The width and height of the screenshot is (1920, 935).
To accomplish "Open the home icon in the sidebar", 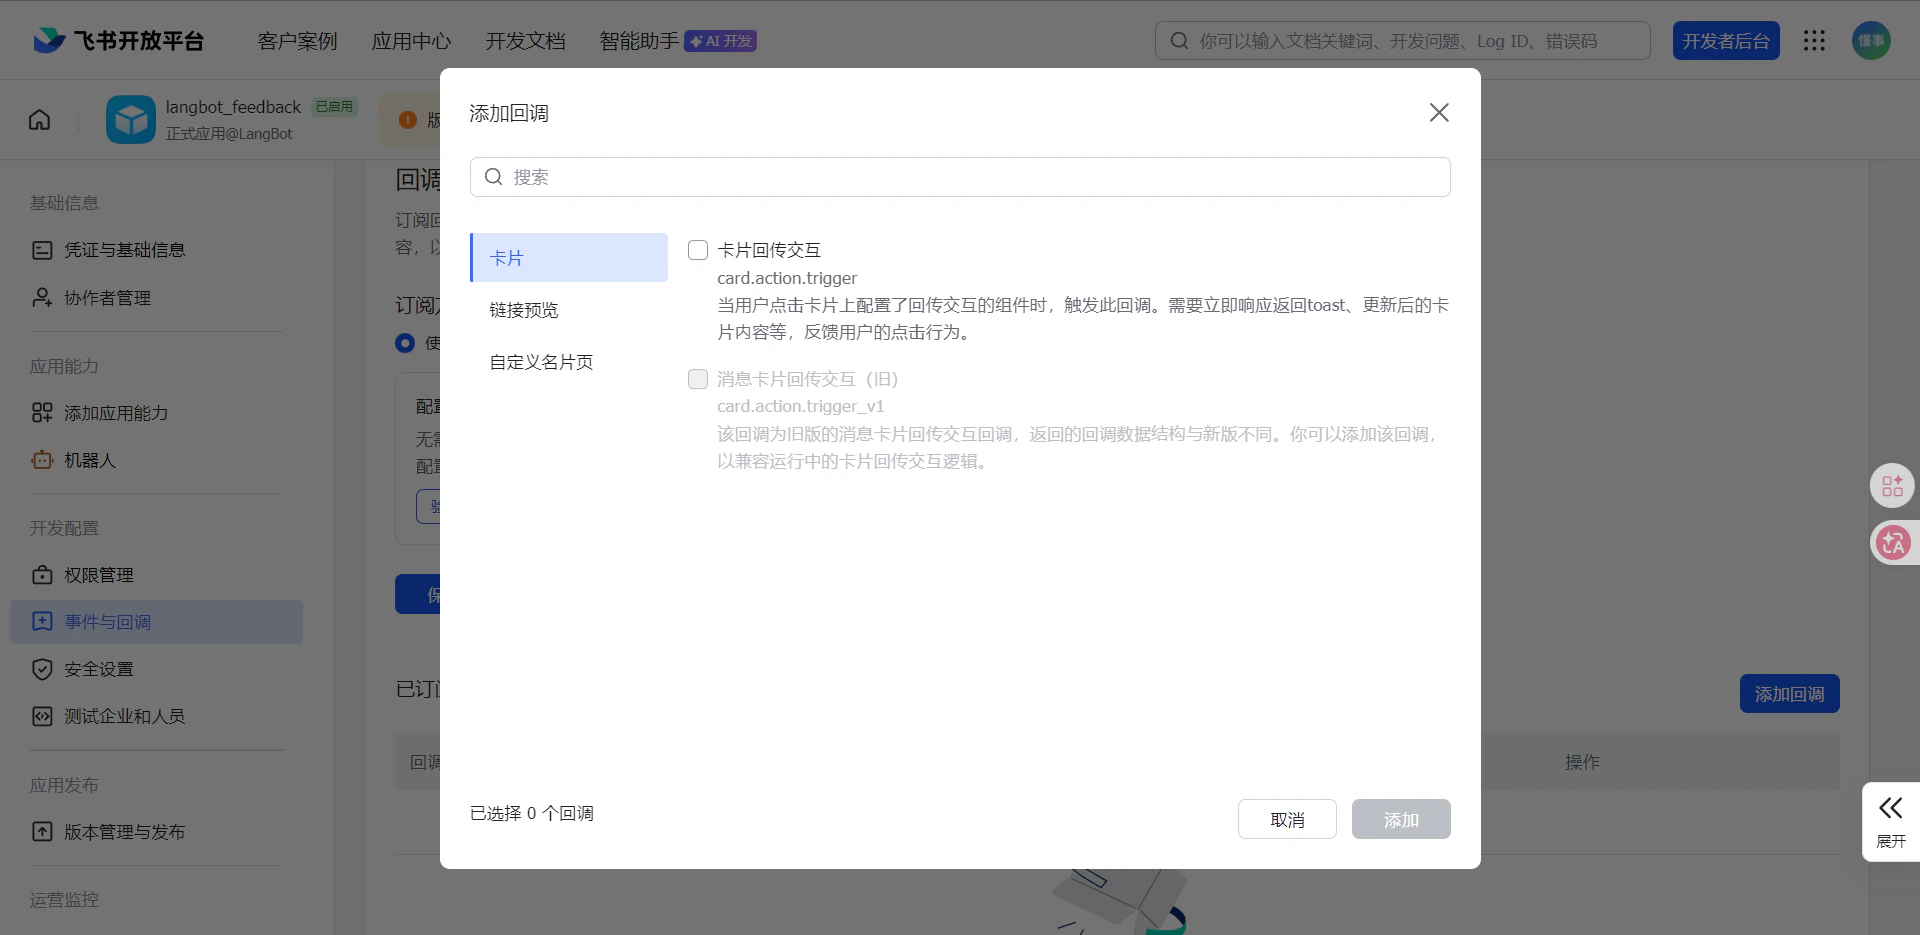I will 38,119.
